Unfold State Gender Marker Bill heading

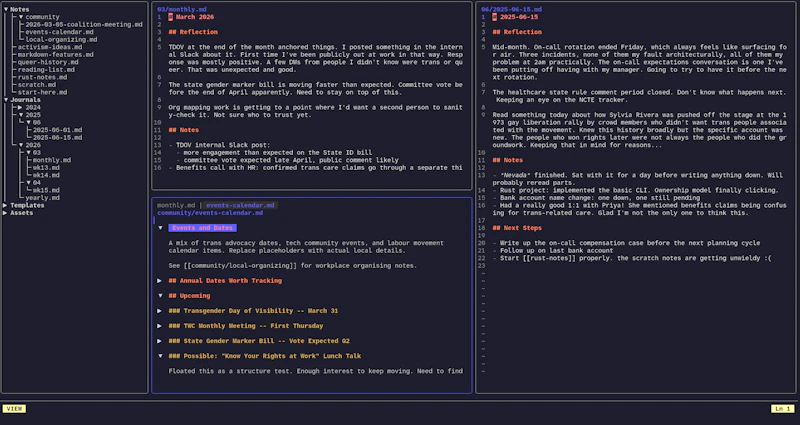pyautogui.click(x=160, y=341)
